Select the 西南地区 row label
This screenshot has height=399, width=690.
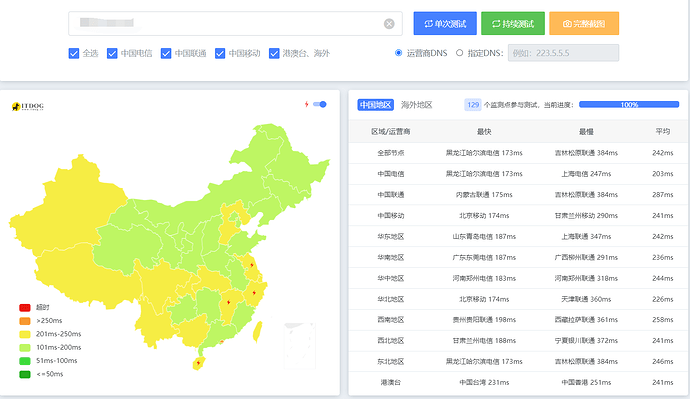(391, 320)
